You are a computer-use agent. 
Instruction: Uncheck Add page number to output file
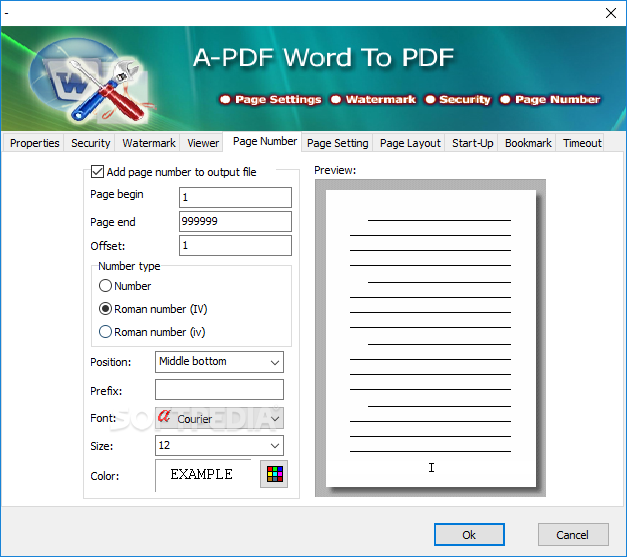[x=97, y=172]
